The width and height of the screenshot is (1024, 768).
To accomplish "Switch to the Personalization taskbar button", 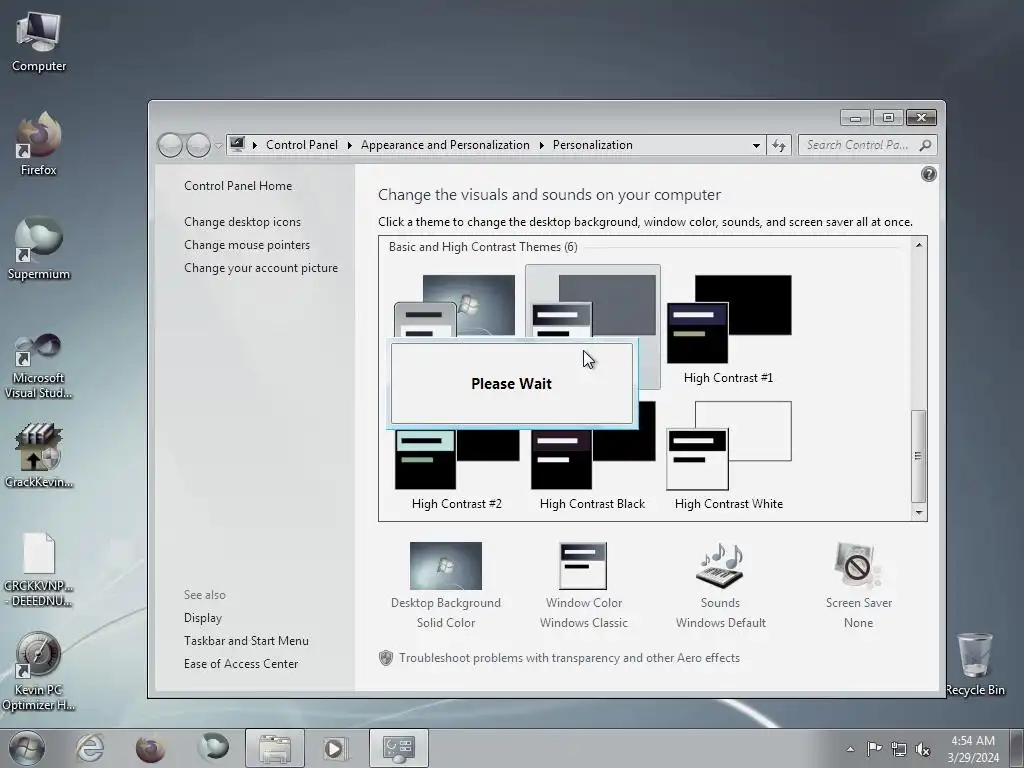I will point(398,748).
